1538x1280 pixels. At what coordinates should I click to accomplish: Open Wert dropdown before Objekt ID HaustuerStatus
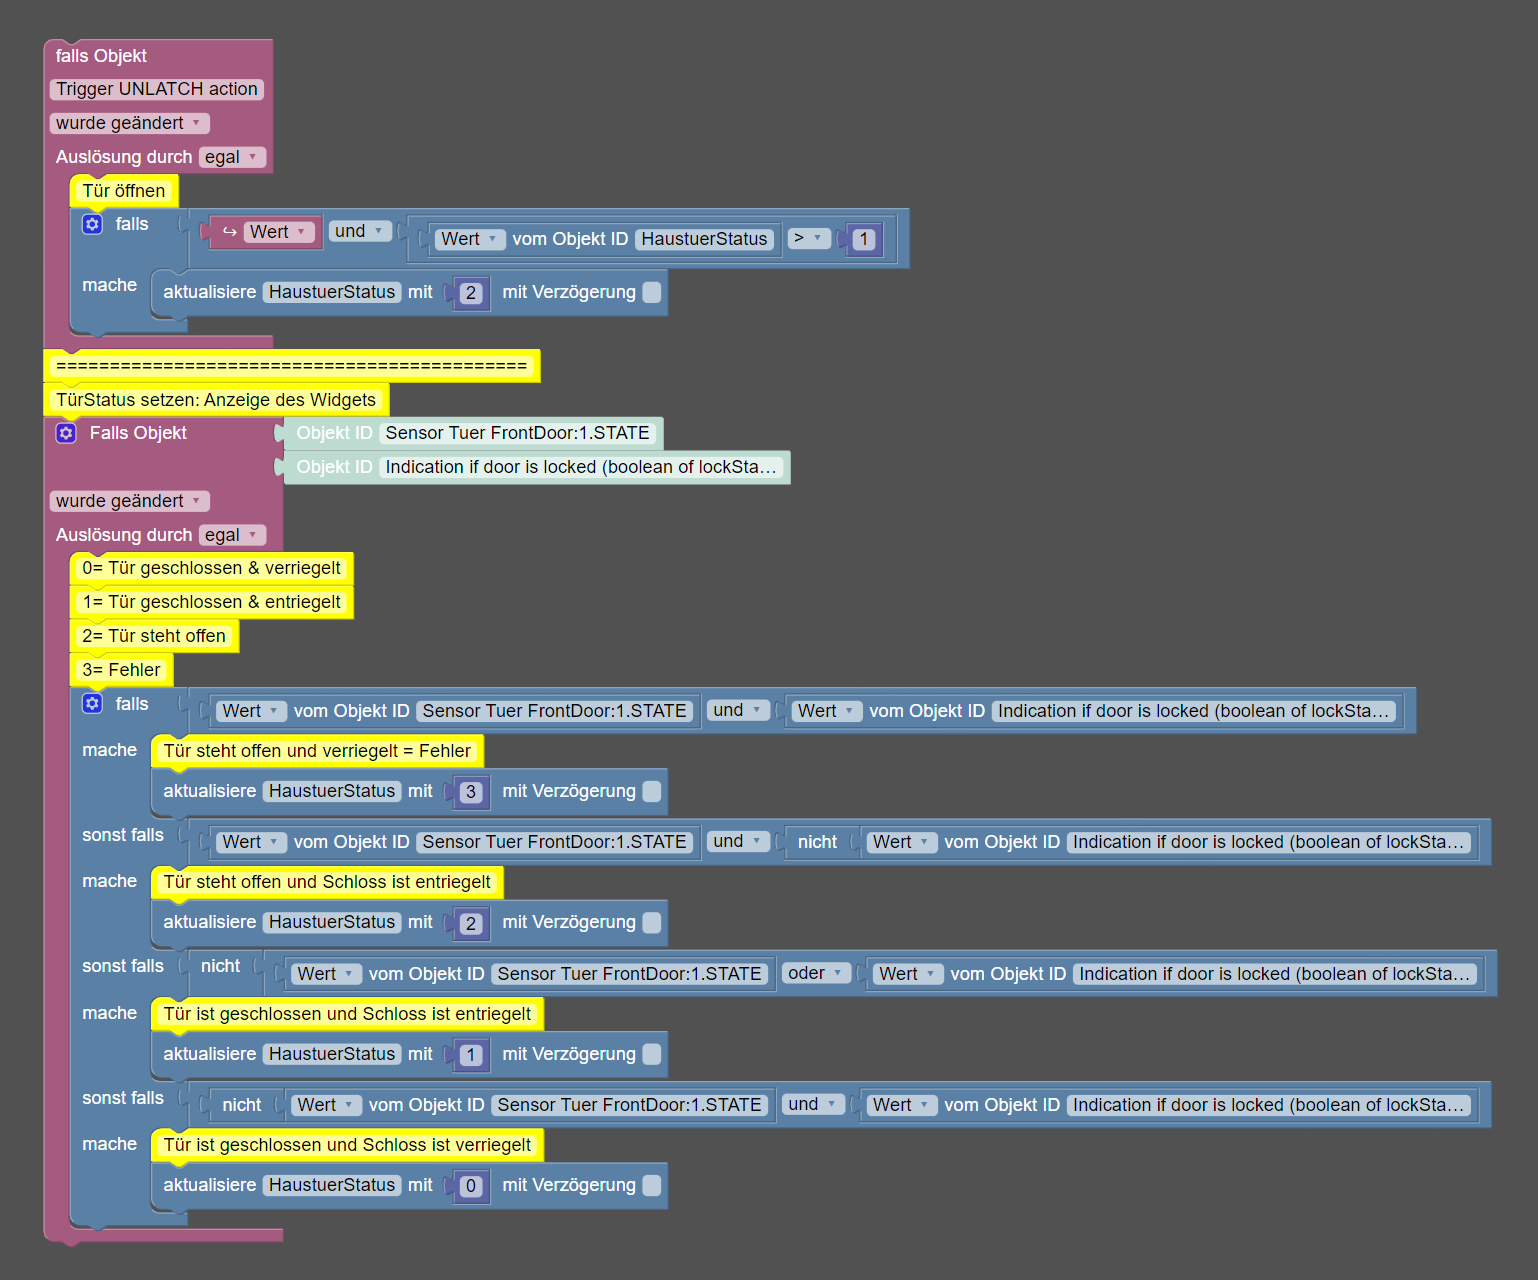tap(470, 239)
